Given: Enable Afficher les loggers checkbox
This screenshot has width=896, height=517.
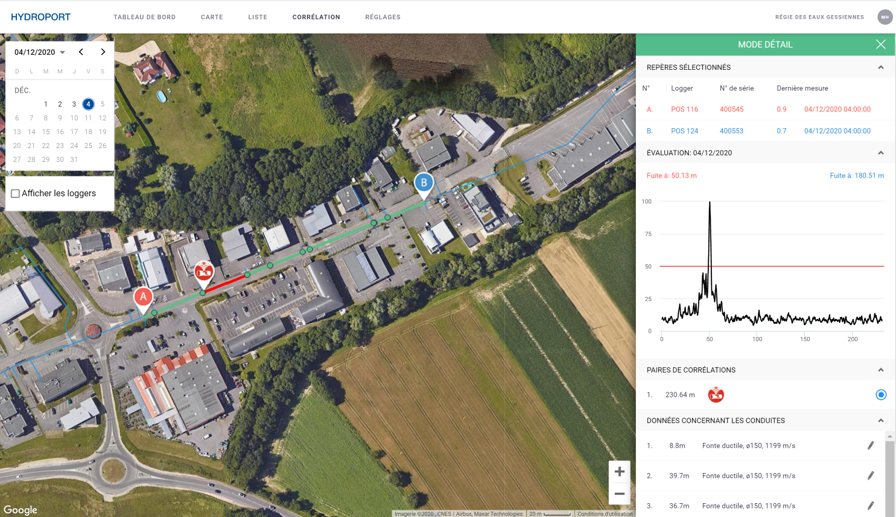Looking at the screenshot, I should click(x=15, y=194).
